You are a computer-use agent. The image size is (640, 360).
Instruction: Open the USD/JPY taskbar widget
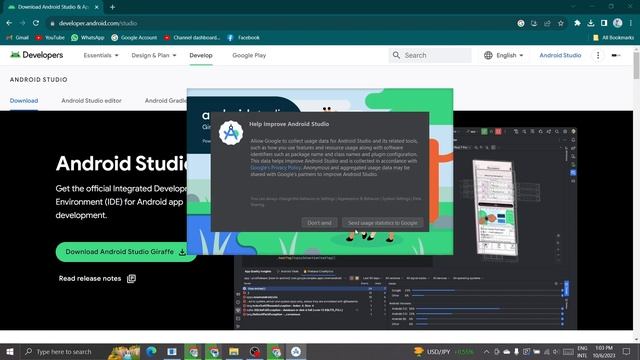pyautogui.click(x=443, y=351)
